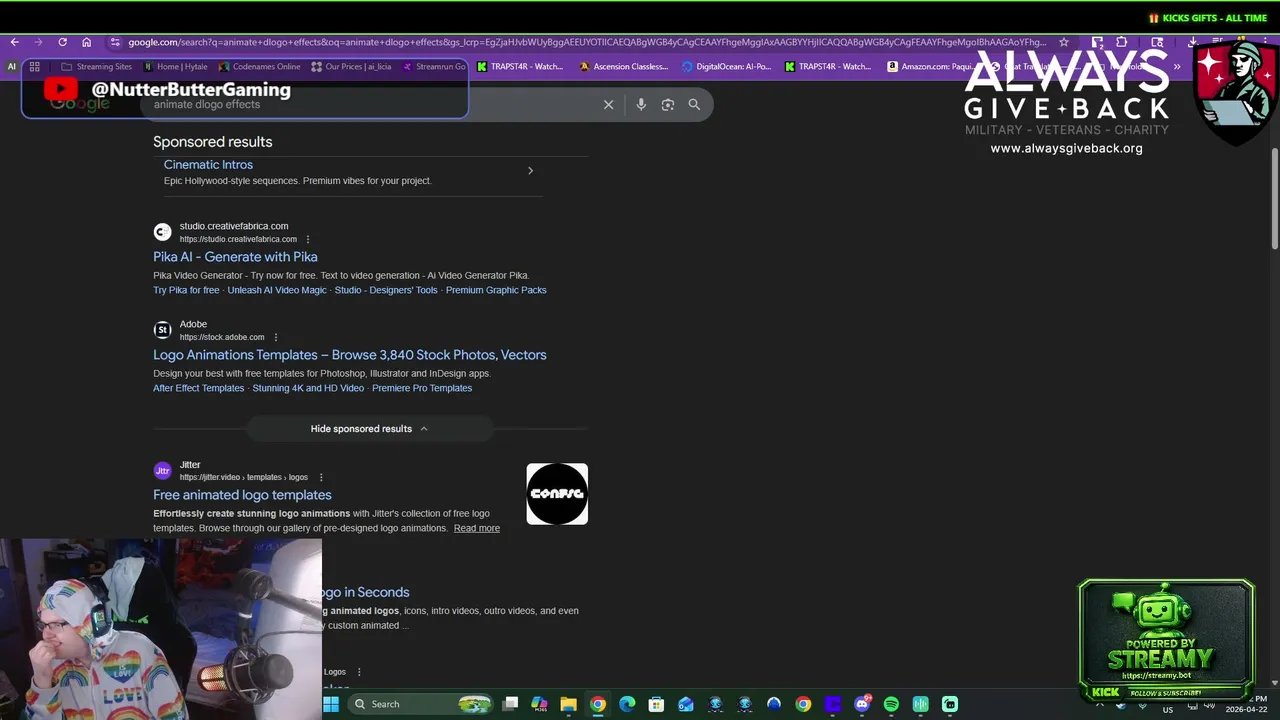Start voice search with the microphone icon
This screenshot has height=720, width=1280.
[641, 104]
